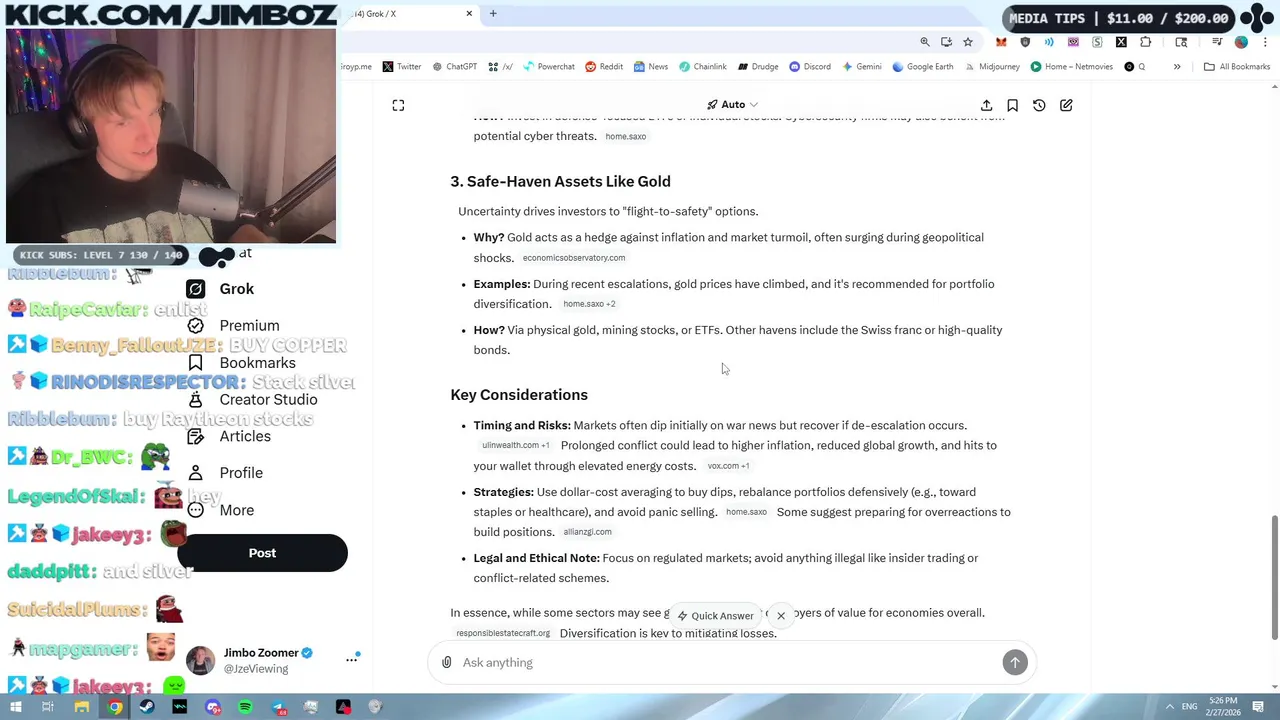Attach a file with the paperclip icon
This screenshot has height=720, width=1280.
[446, 662]
